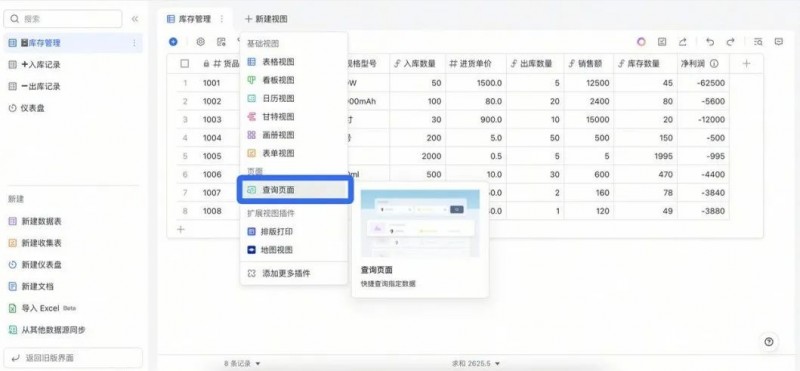Screen dimensions: 800x371
Task: Toggle the select-all header checkbox
Action: 185,64
